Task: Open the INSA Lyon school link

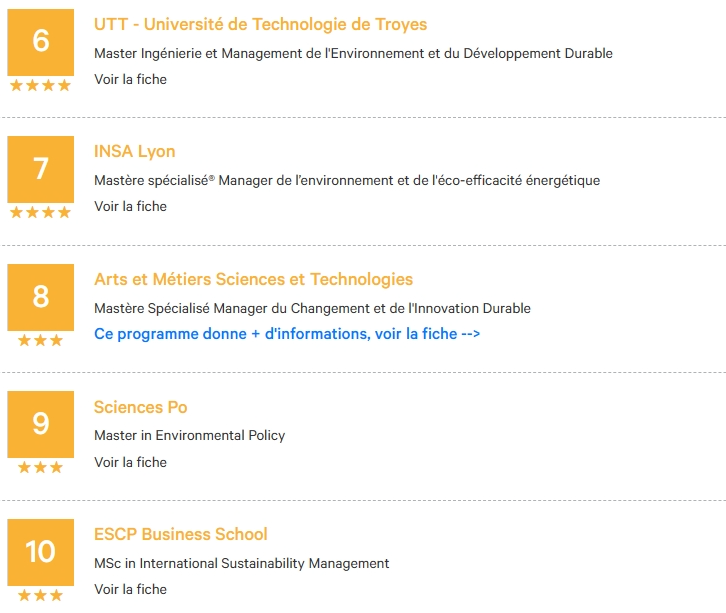Action: pos(135,151)
